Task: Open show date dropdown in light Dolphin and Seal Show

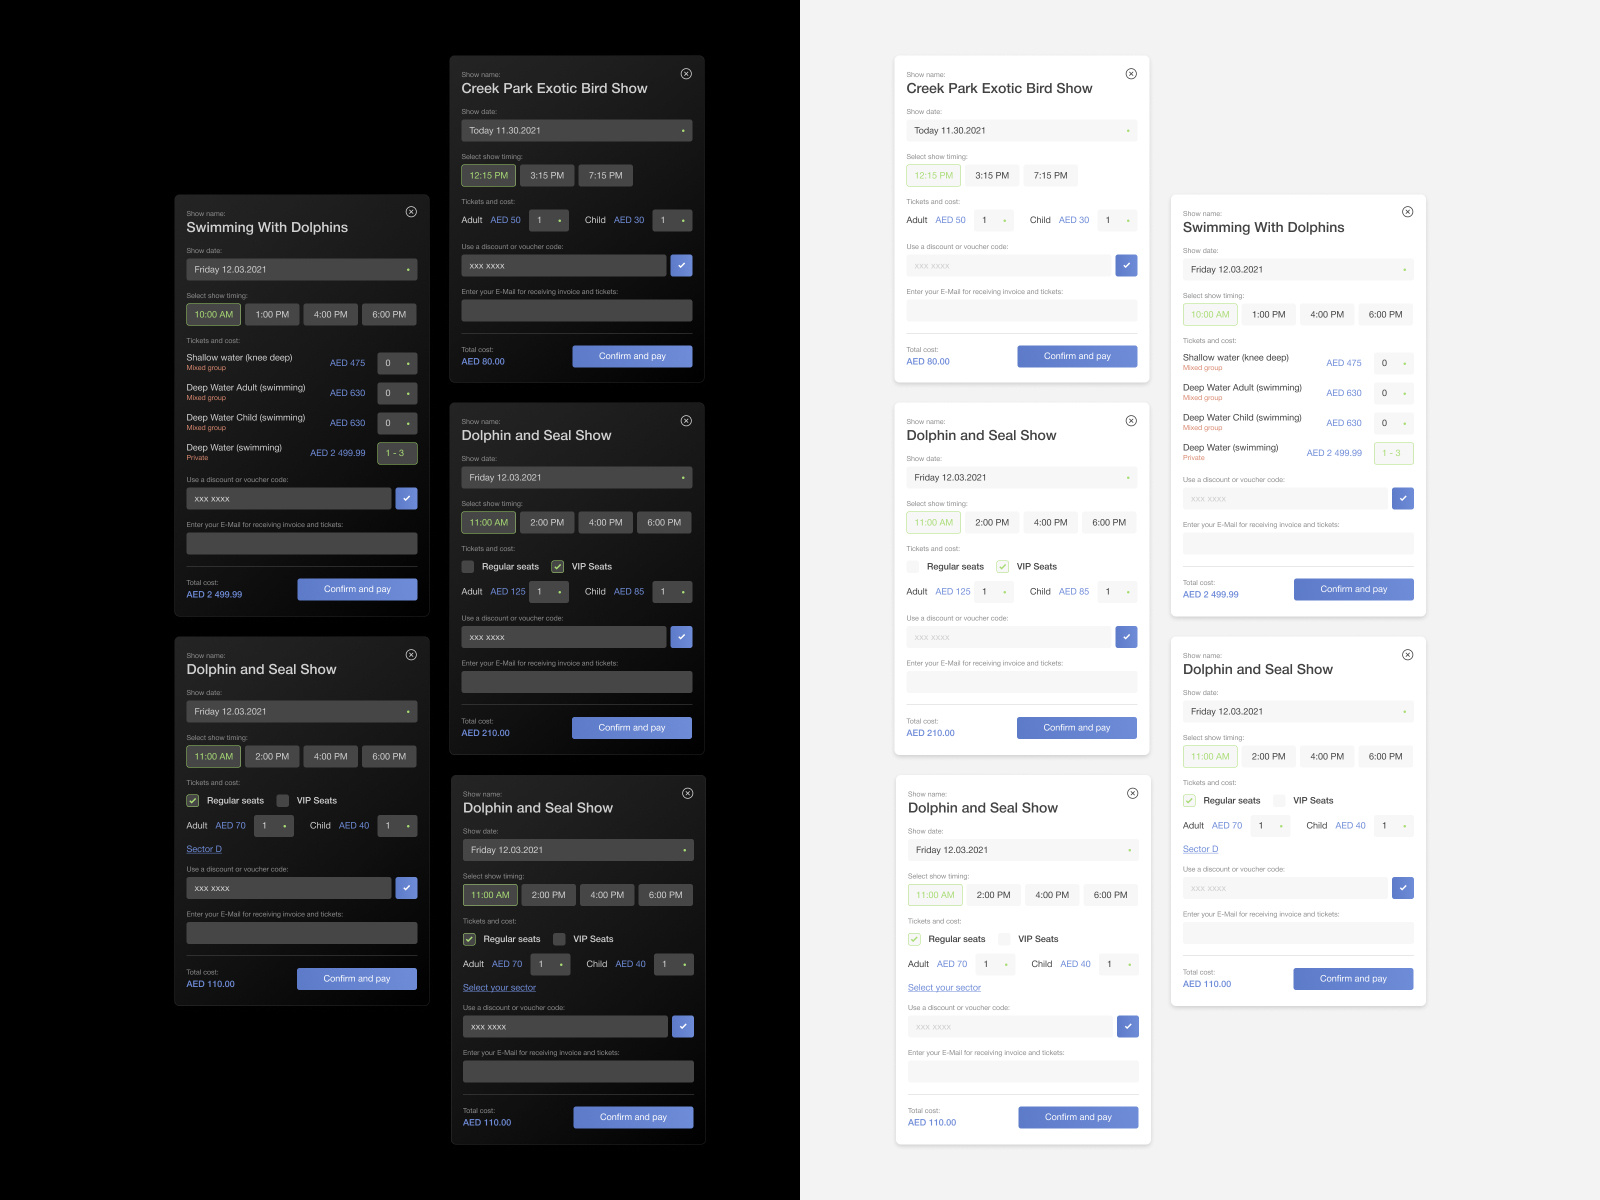Action: [x=1021, y=477]
